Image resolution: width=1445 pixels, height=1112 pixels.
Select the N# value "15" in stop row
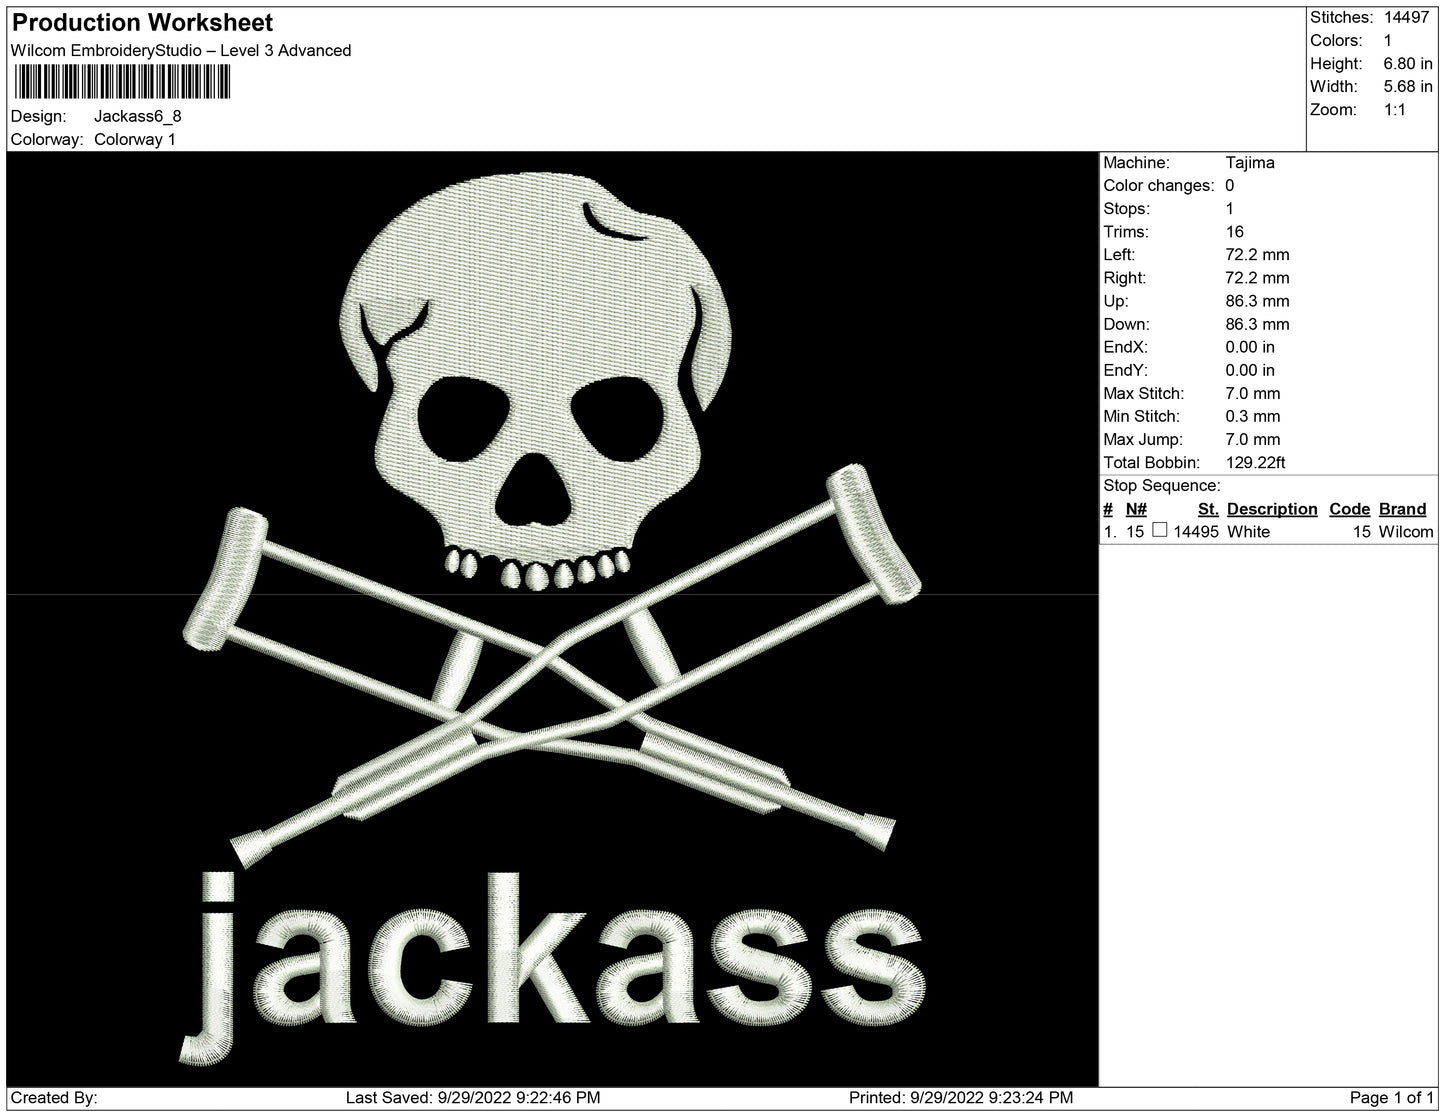click(x=1135, y=532)
